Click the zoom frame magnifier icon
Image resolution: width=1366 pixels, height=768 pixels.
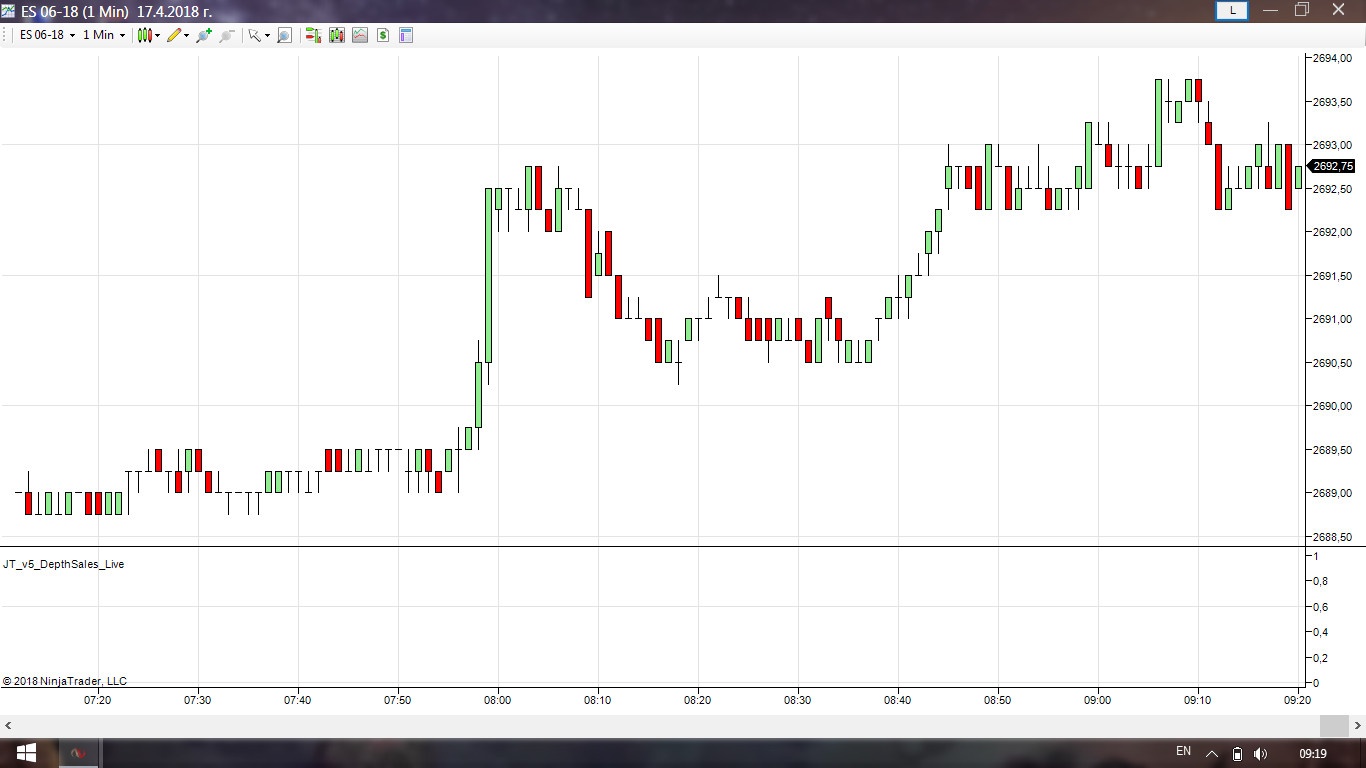pos(284,35)
